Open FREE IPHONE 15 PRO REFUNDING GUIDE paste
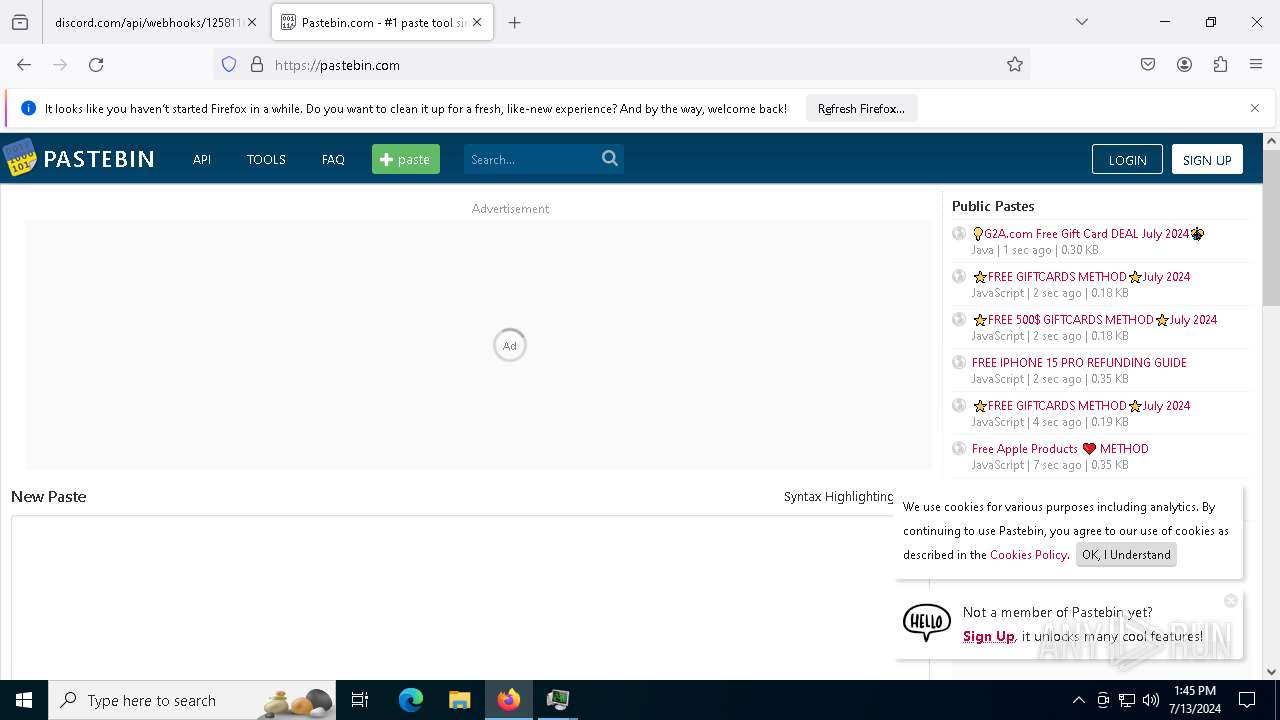This screenshot has width=1280, height=720. pos(1079,363)
